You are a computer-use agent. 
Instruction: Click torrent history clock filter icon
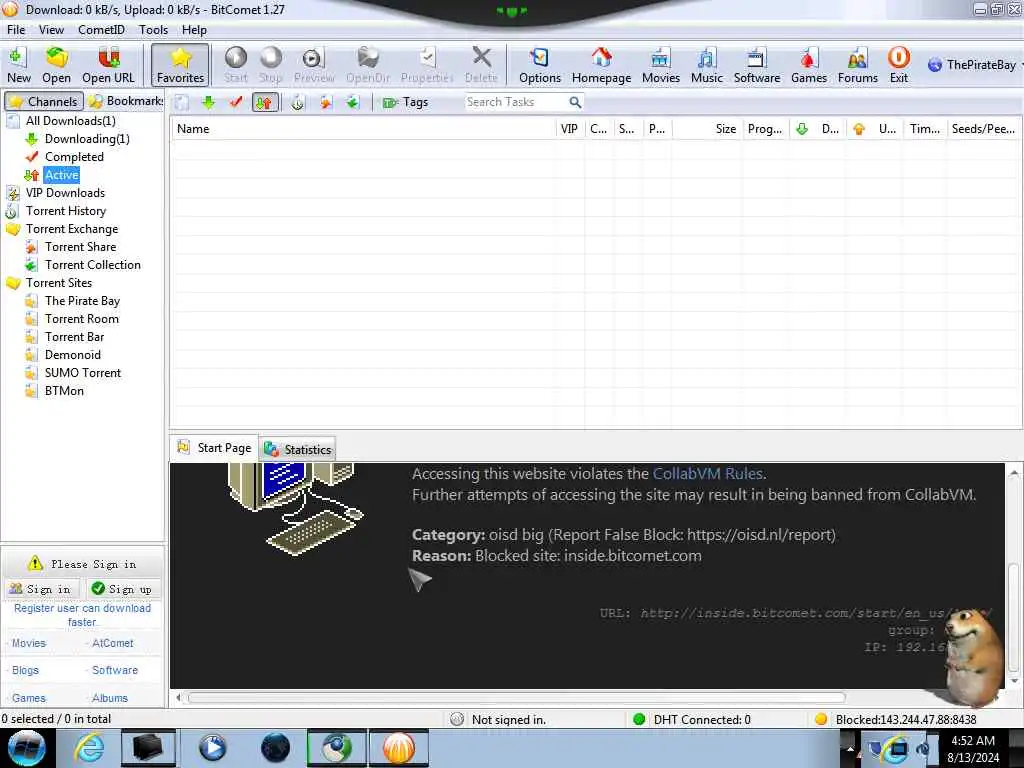[298, 103]
